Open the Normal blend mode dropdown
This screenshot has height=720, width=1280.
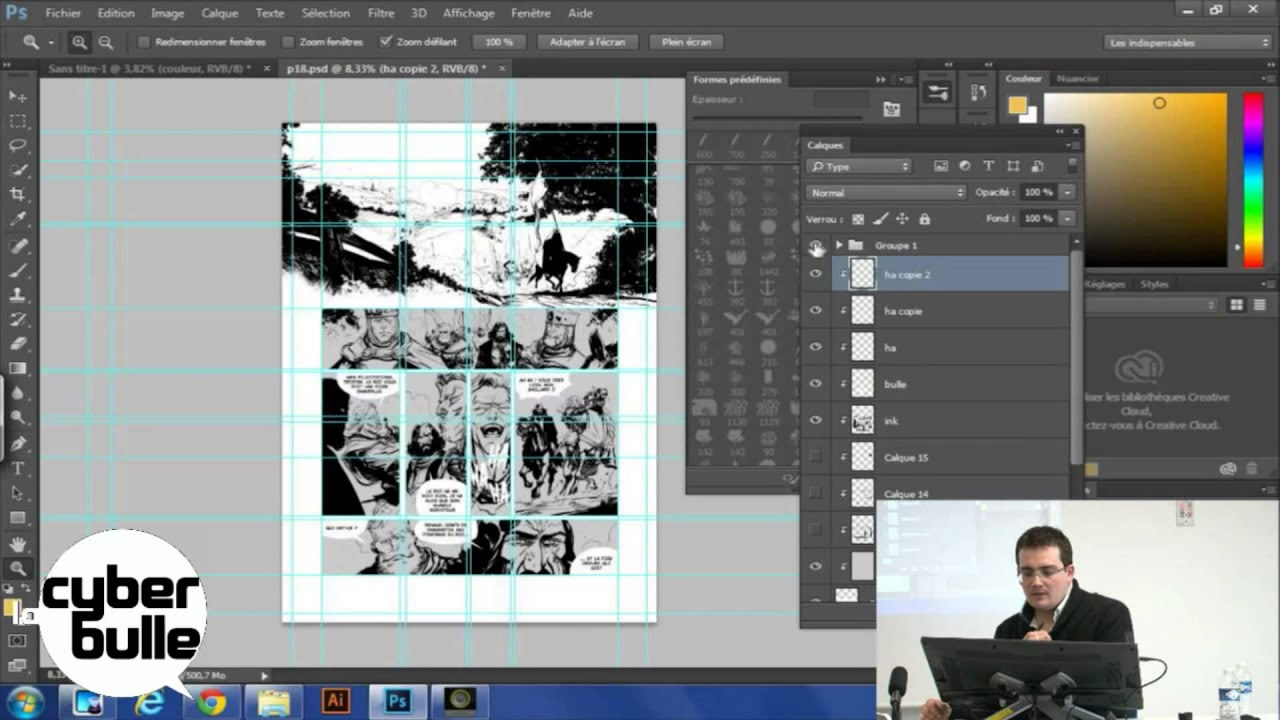click(x=886, y=193)
